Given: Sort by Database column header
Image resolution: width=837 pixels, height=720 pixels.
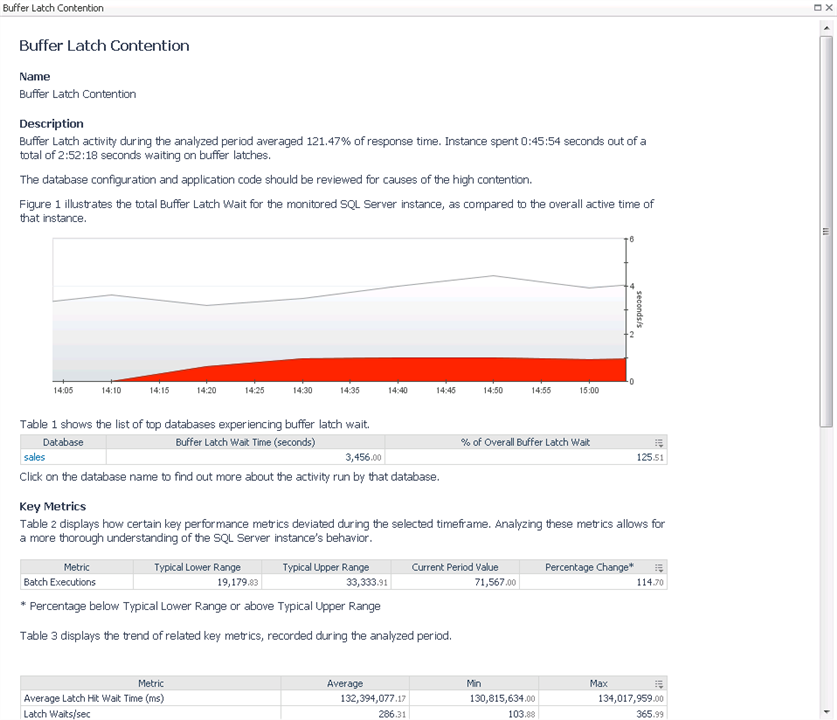Looking at the screenshot, I should coord(63,442).
